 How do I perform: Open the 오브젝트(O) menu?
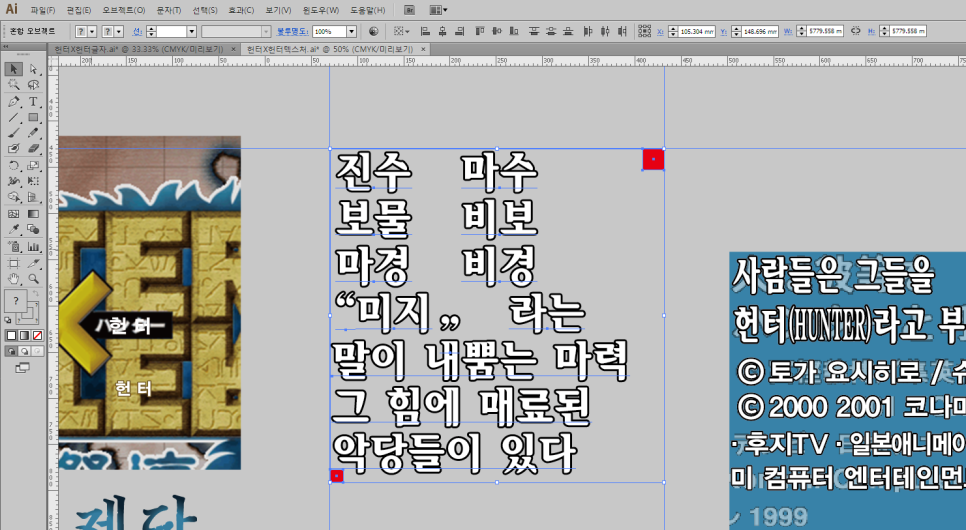click(124, 10)
